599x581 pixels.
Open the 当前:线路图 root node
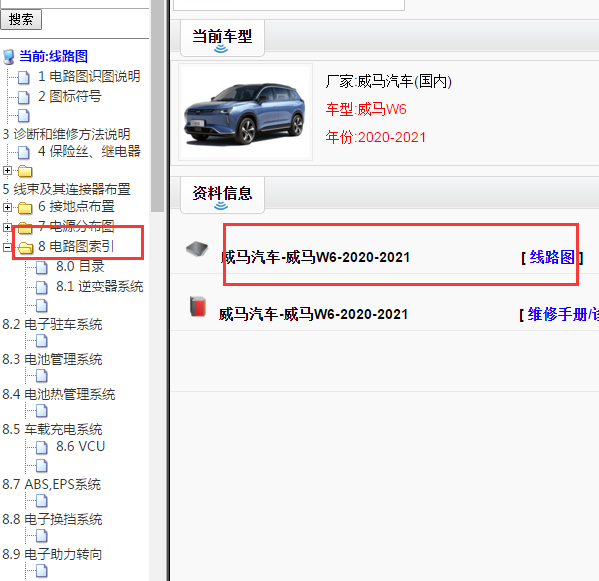click(53, 56)
